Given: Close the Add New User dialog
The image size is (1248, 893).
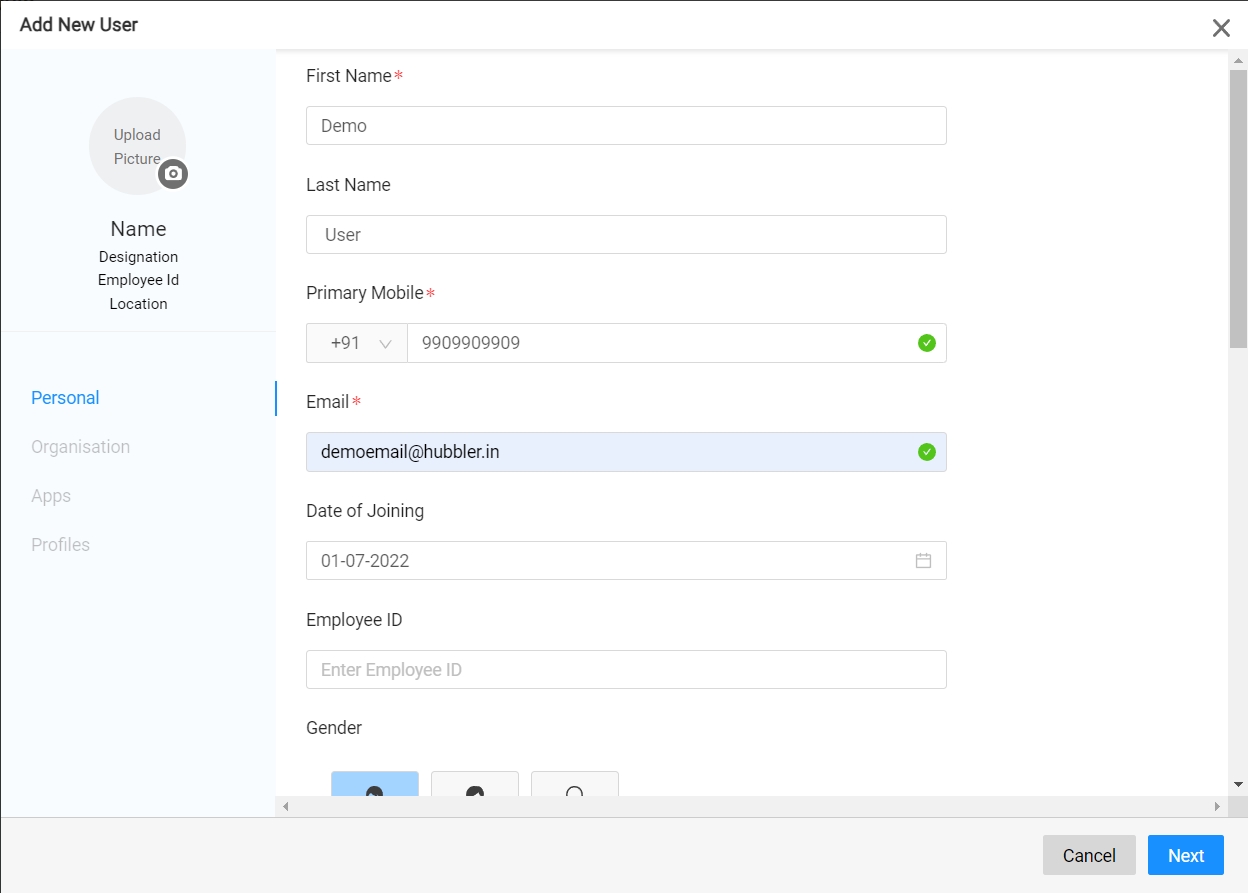Looking at the screenshot, I should point(1221,28).
